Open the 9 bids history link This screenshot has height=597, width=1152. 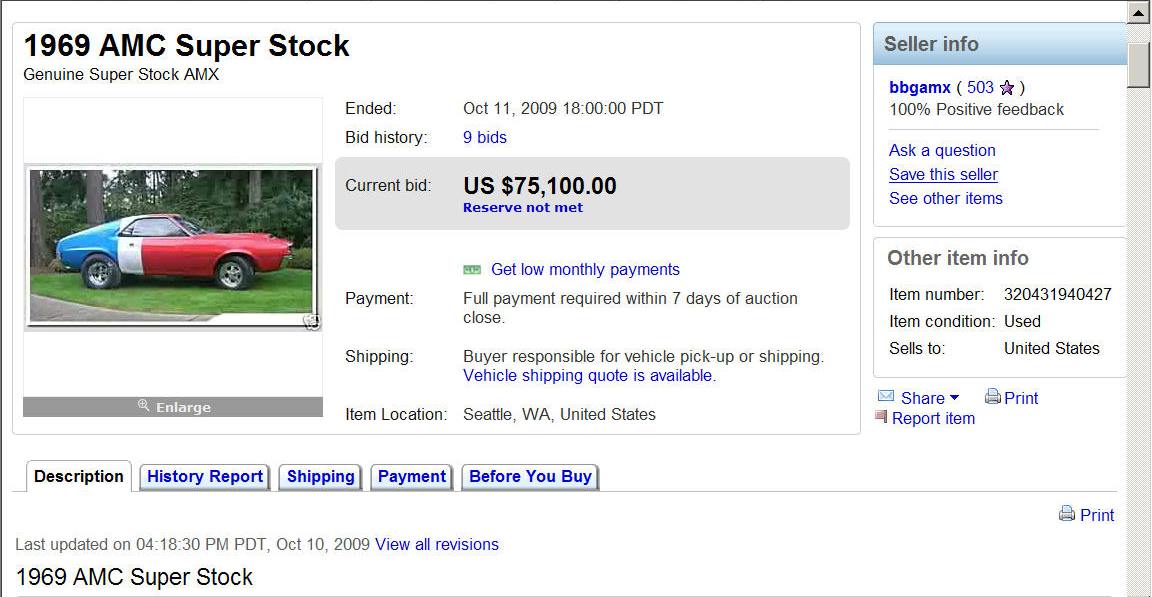point(485,137)
